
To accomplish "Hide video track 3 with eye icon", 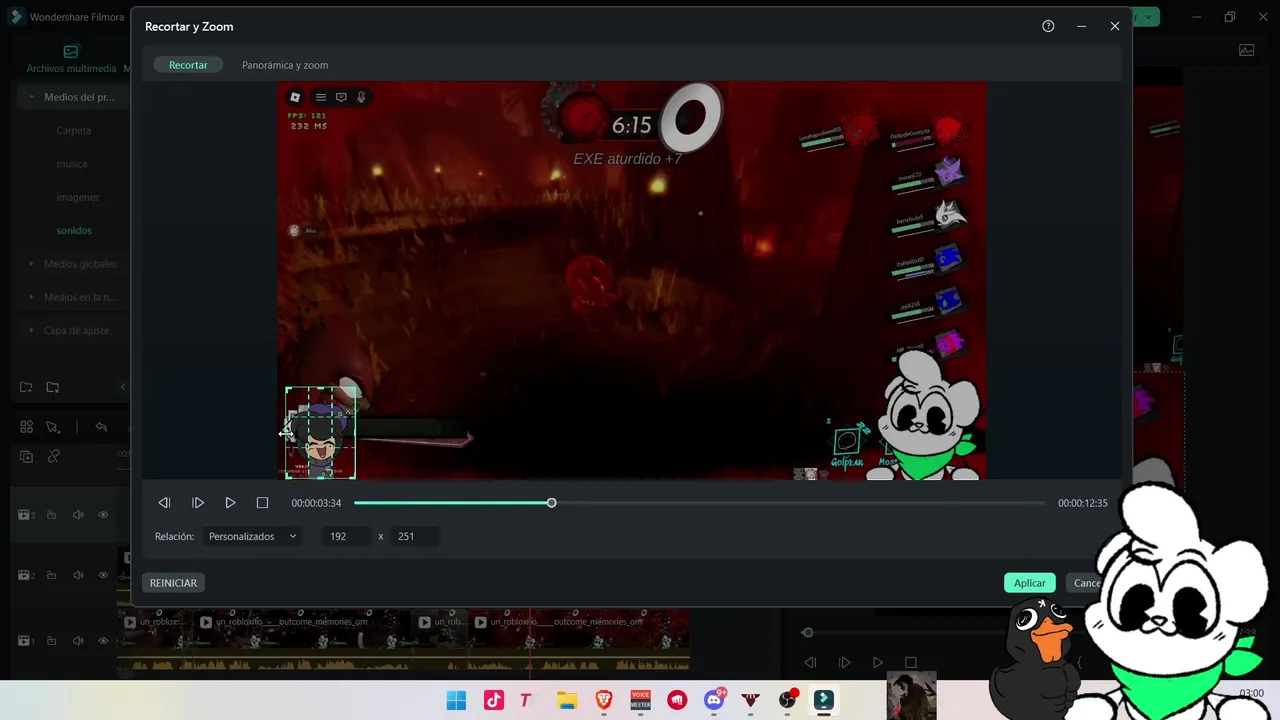I will (103, 515).
